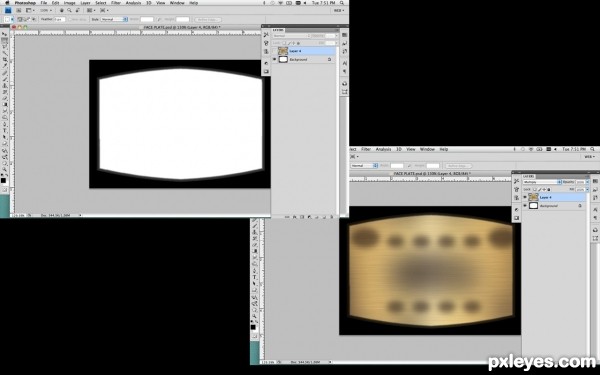The image size is (600, 375).
Task: Select the Zoom tool in upper-left toolbox
Action: 5,169
